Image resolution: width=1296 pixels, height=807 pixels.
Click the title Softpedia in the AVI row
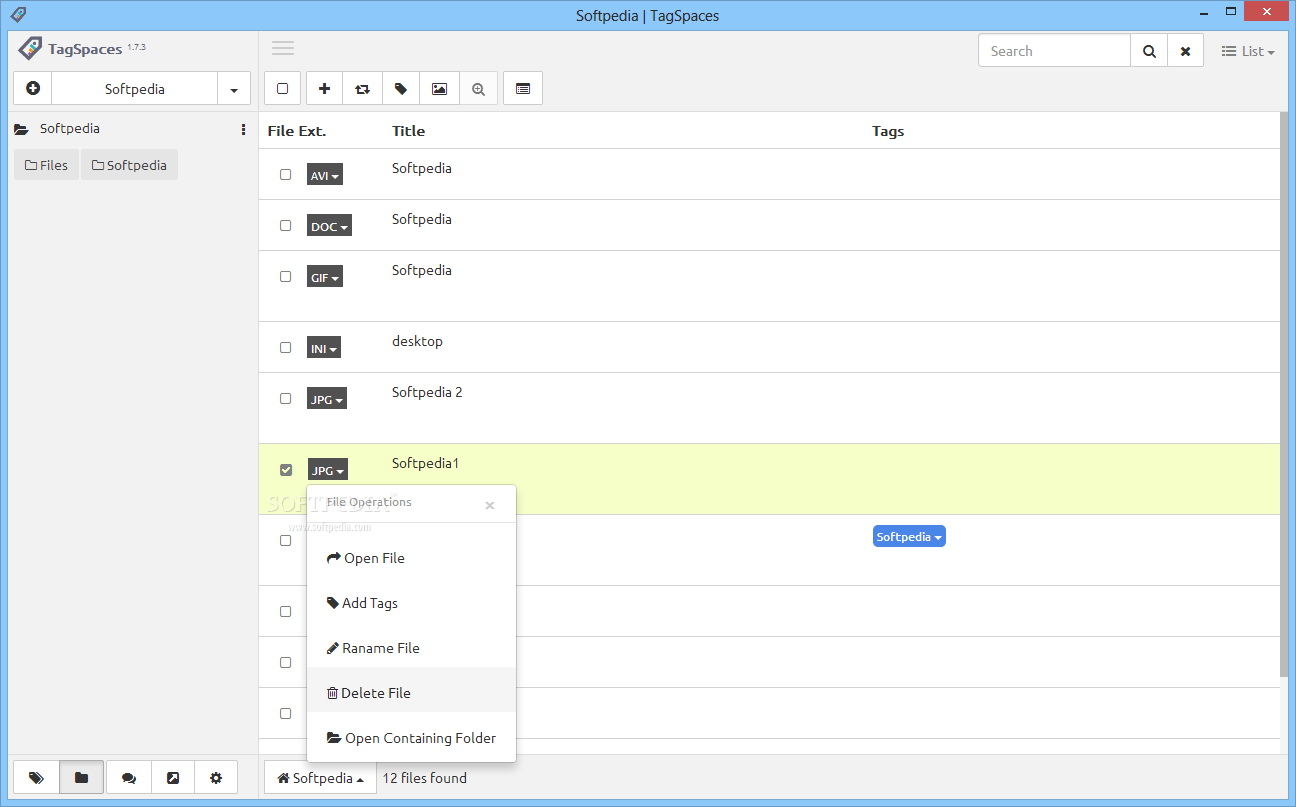click(x=422, y=168)
